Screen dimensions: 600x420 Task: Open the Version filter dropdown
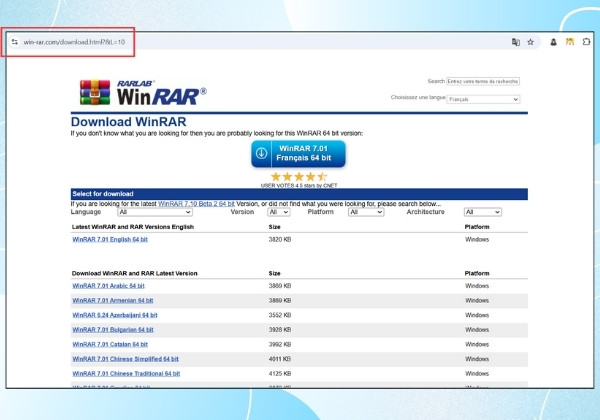[278, 212]
